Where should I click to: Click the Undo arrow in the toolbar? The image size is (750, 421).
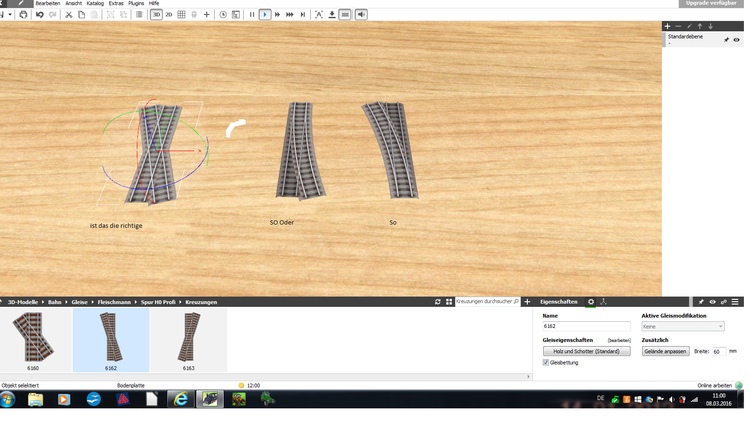point(39,15)
